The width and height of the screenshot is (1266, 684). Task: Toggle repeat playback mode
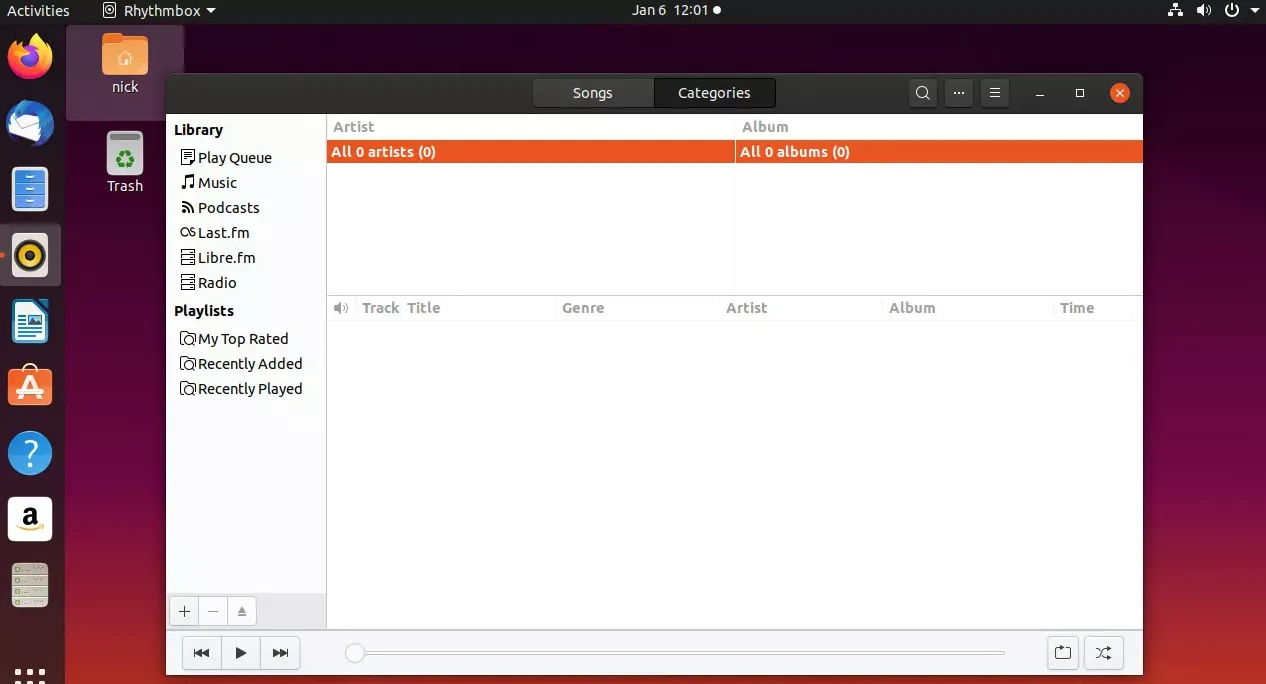[x=1062, y=653]
